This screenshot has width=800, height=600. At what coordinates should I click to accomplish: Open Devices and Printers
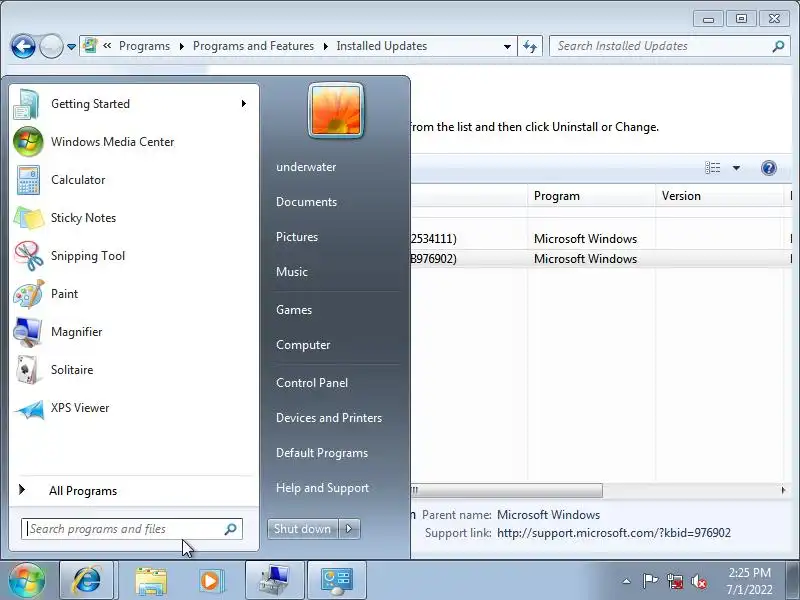329,418
